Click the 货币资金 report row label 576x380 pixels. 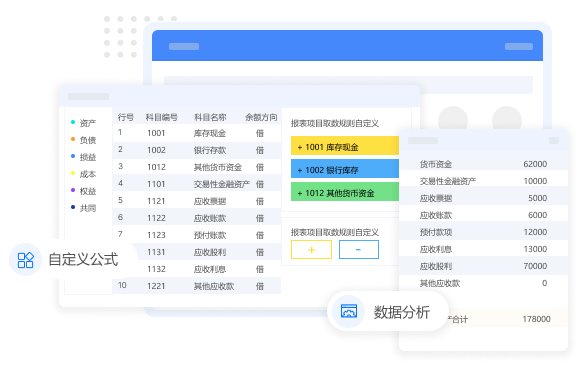coord(436,164)
